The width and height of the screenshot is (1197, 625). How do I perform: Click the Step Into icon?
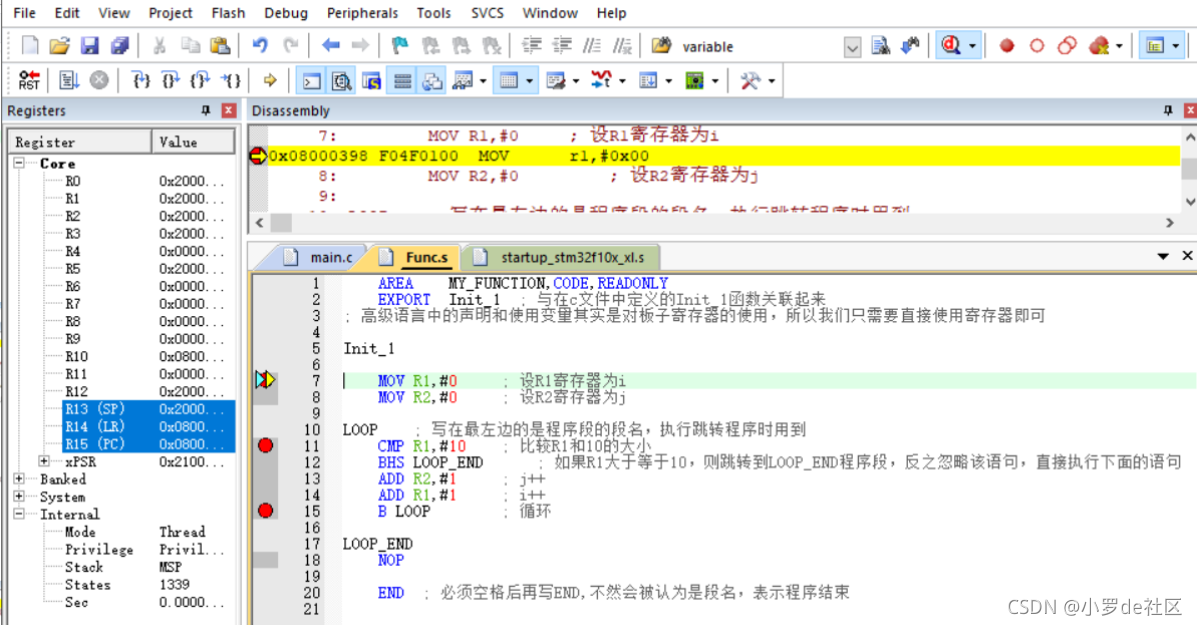pyautogui.click(x=140, y=80)
